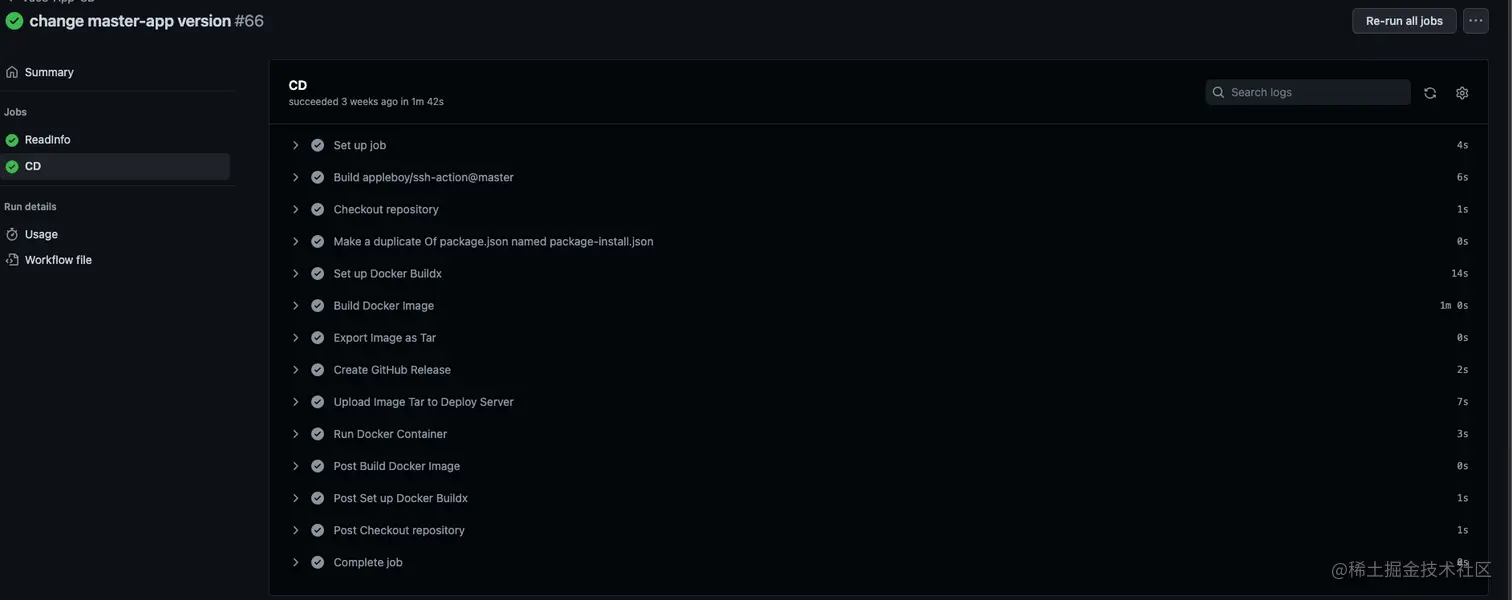This screenshot has width=1512, height=600.
Task: Click into the Search logs field
Action: tap(1308, 92)
